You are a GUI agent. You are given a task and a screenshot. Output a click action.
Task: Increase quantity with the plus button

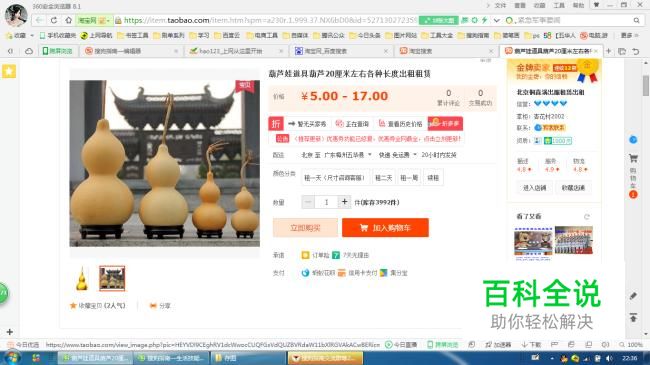point(344,202)
